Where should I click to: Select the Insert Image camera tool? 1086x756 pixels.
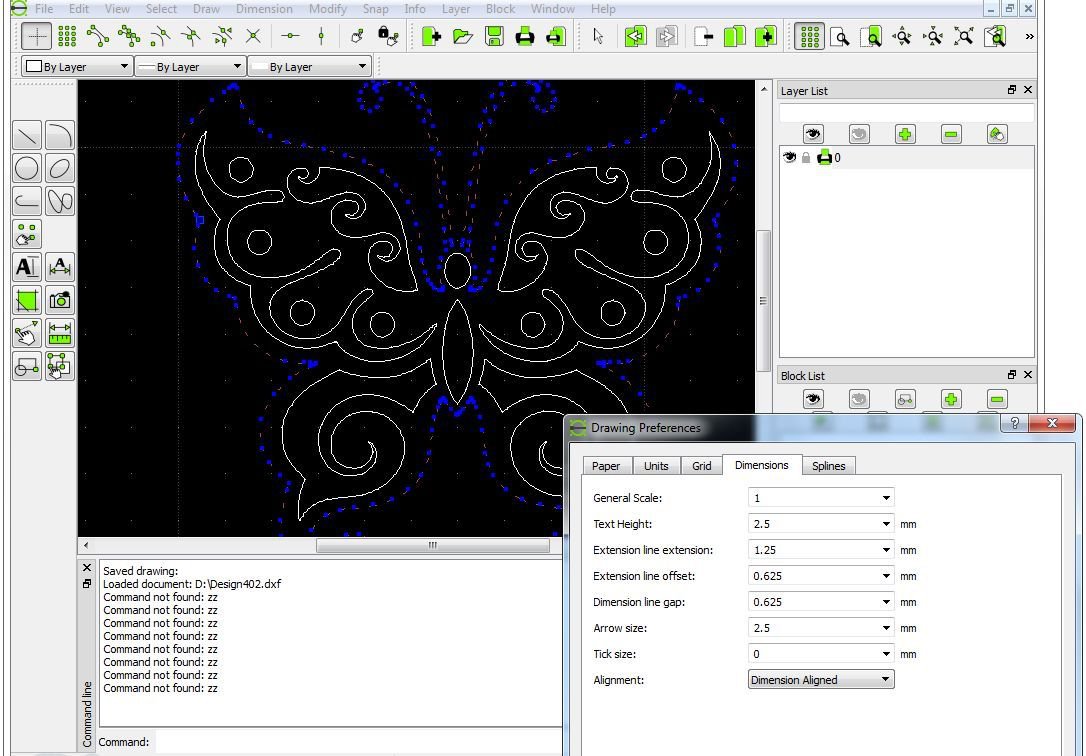click(59, 299)
